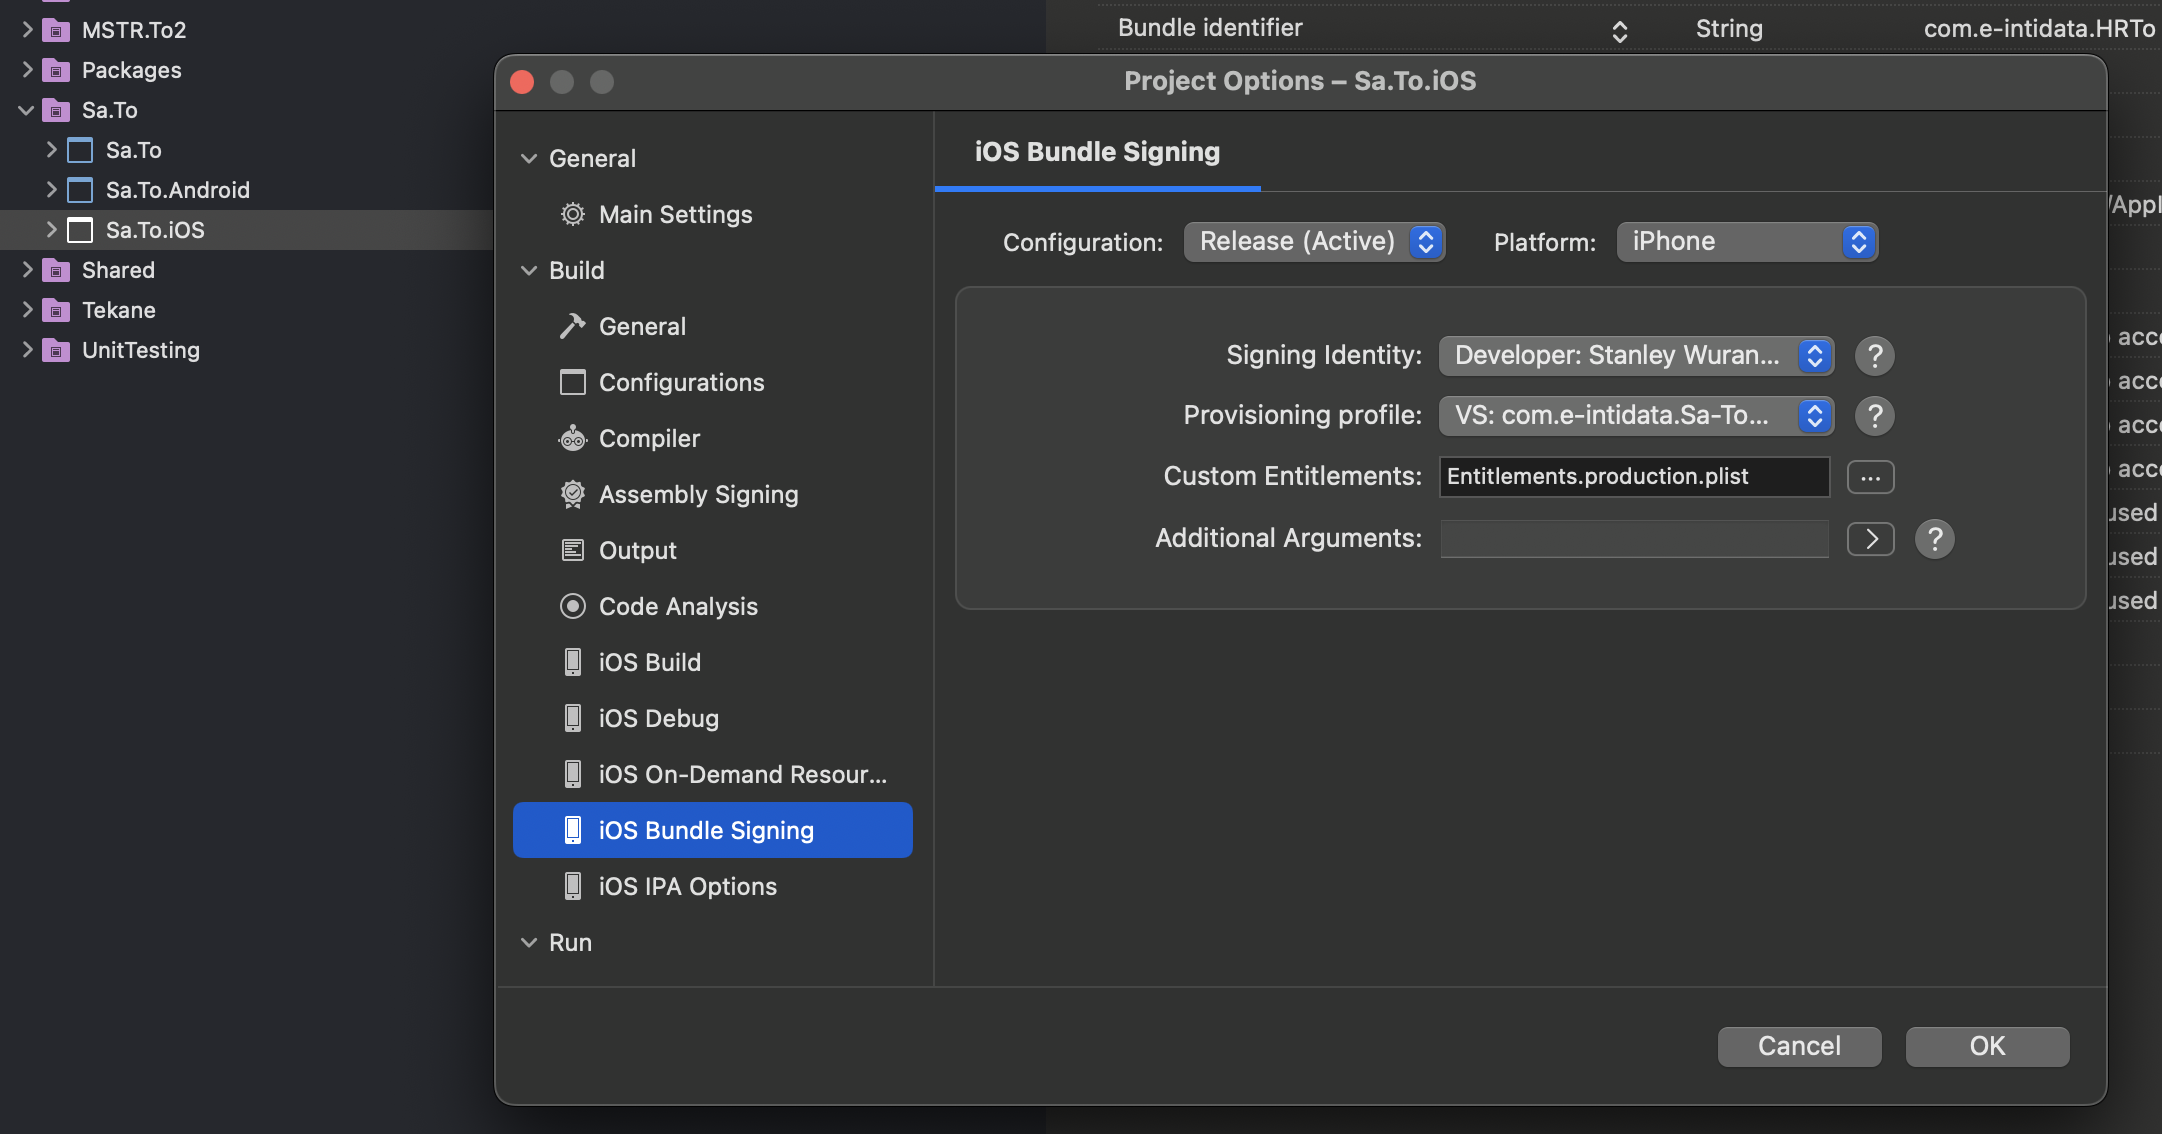Select the iOS IPA Options page

pyautogui.click(x=687, y=886)
